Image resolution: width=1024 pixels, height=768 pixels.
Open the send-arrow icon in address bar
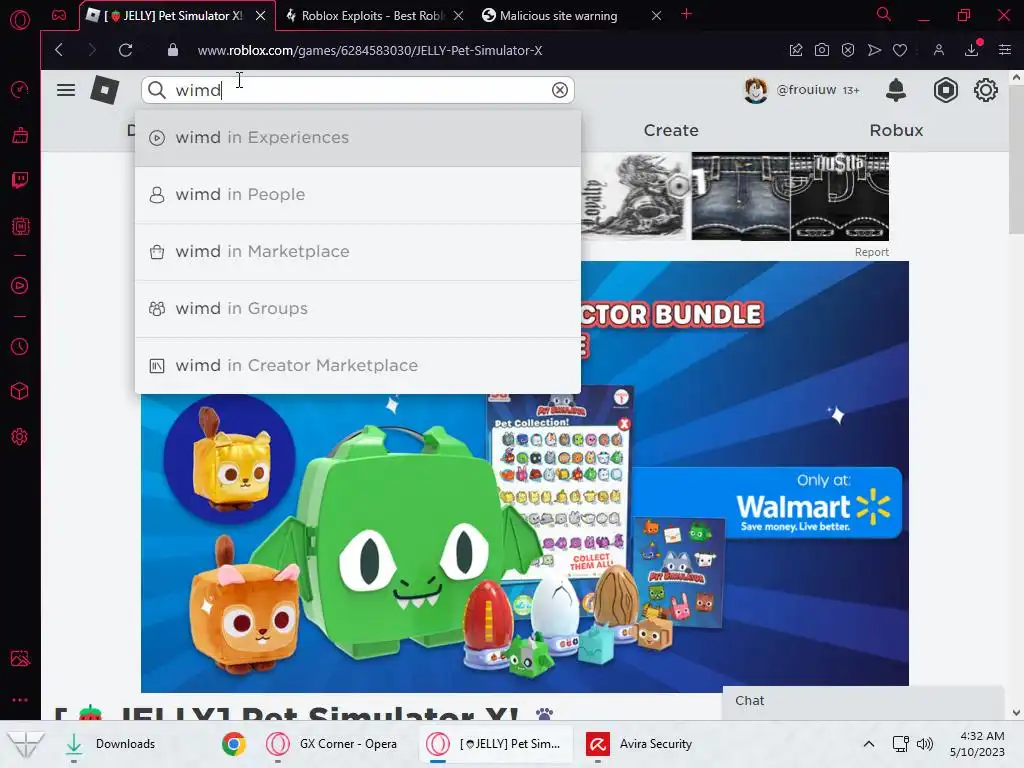tap(874, 50)
